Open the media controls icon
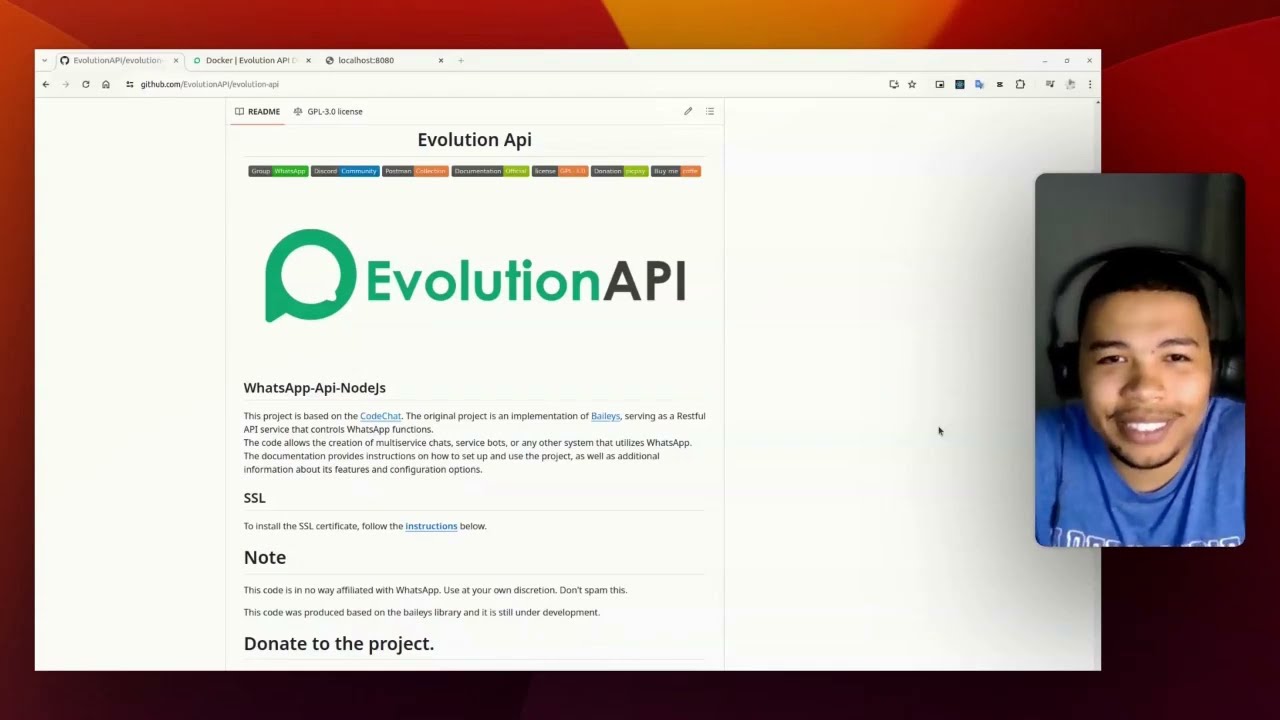This screenshot has width=1280, height=720. point(1050,84)
